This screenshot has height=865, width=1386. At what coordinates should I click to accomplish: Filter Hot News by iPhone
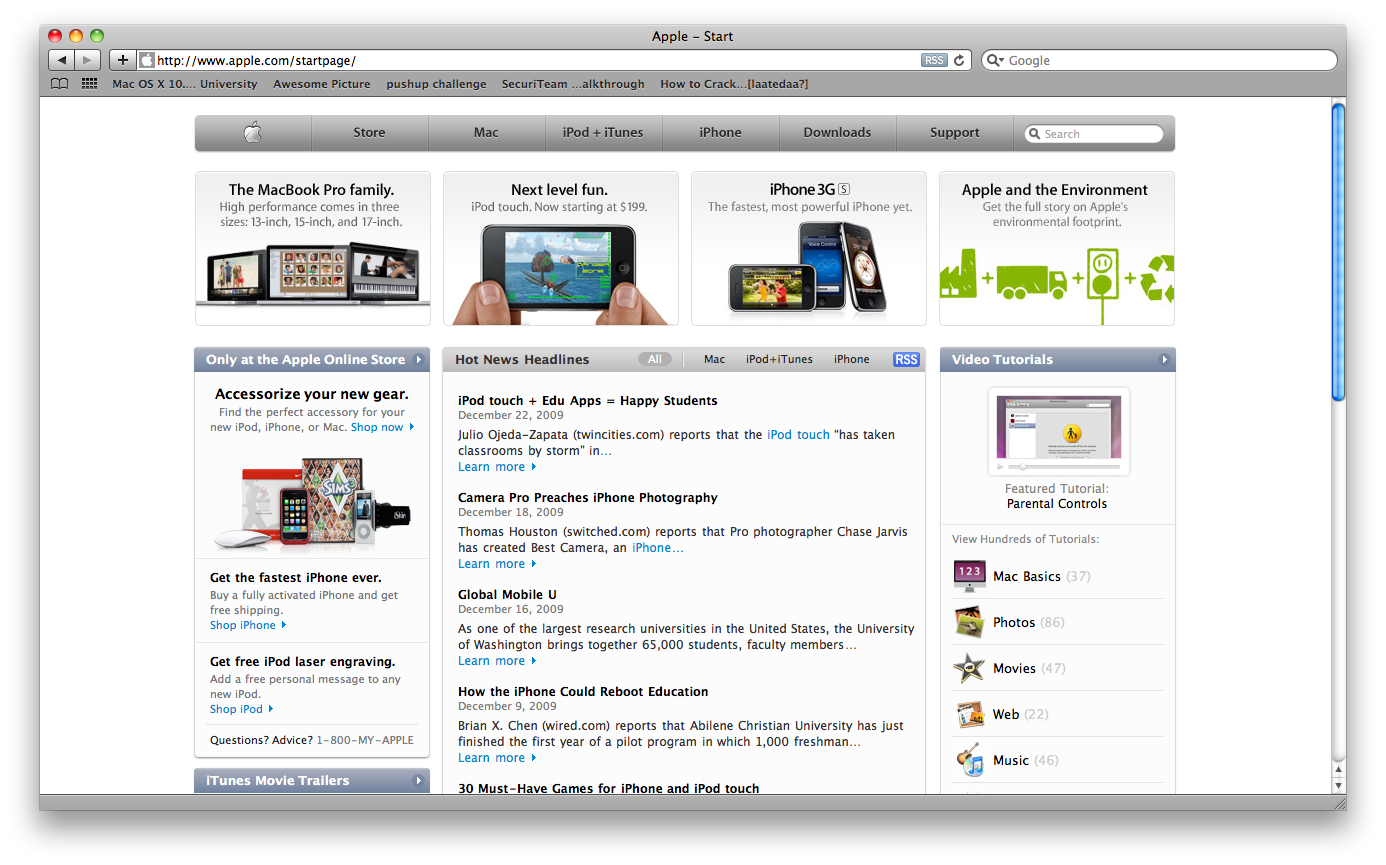[851, 359]
